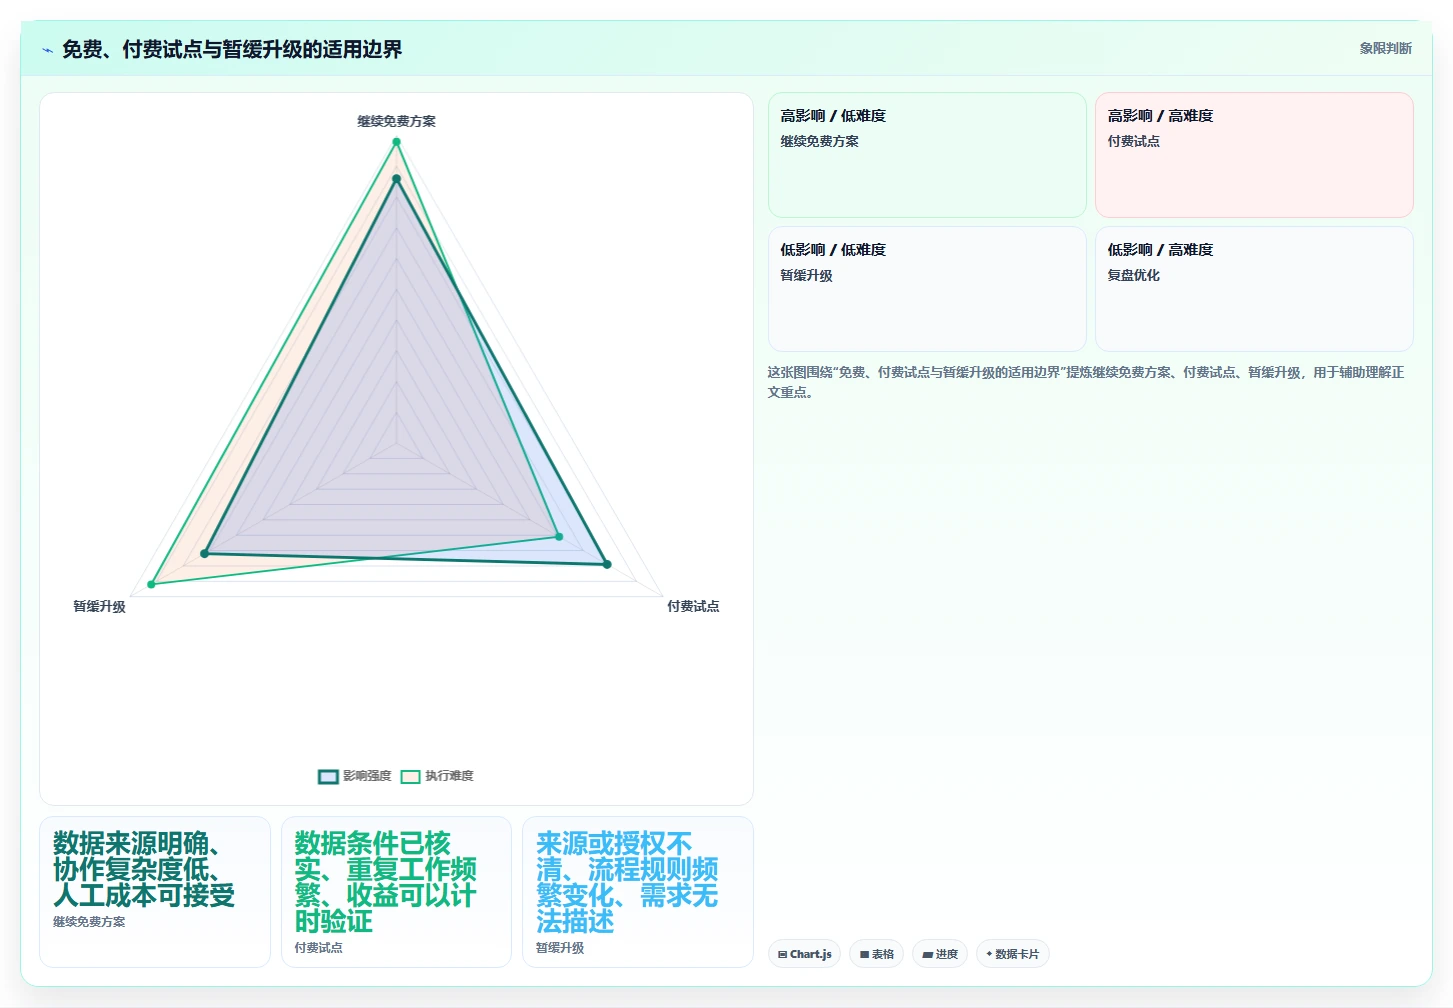Select the 低影响 / 高难度 quadrant card

1254,289
